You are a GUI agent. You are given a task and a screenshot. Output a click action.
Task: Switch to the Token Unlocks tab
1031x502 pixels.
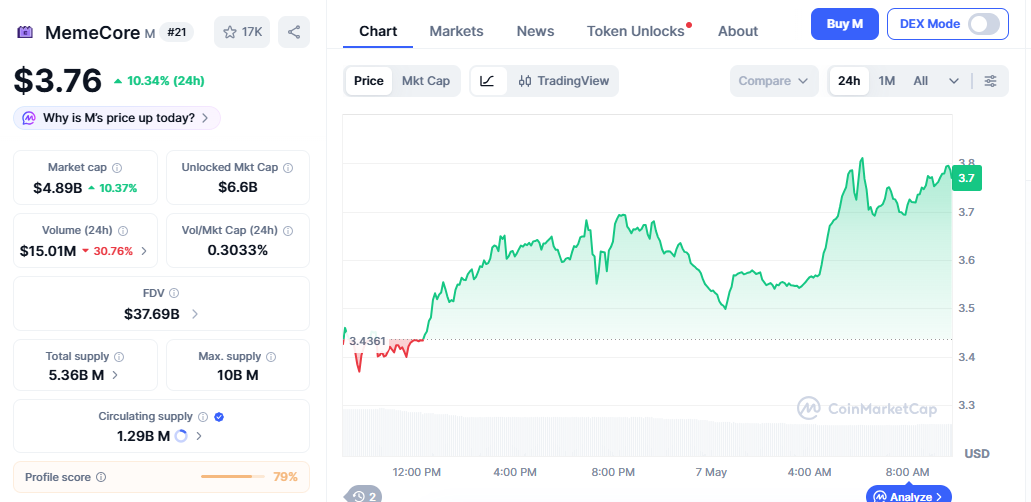point(636,31)
